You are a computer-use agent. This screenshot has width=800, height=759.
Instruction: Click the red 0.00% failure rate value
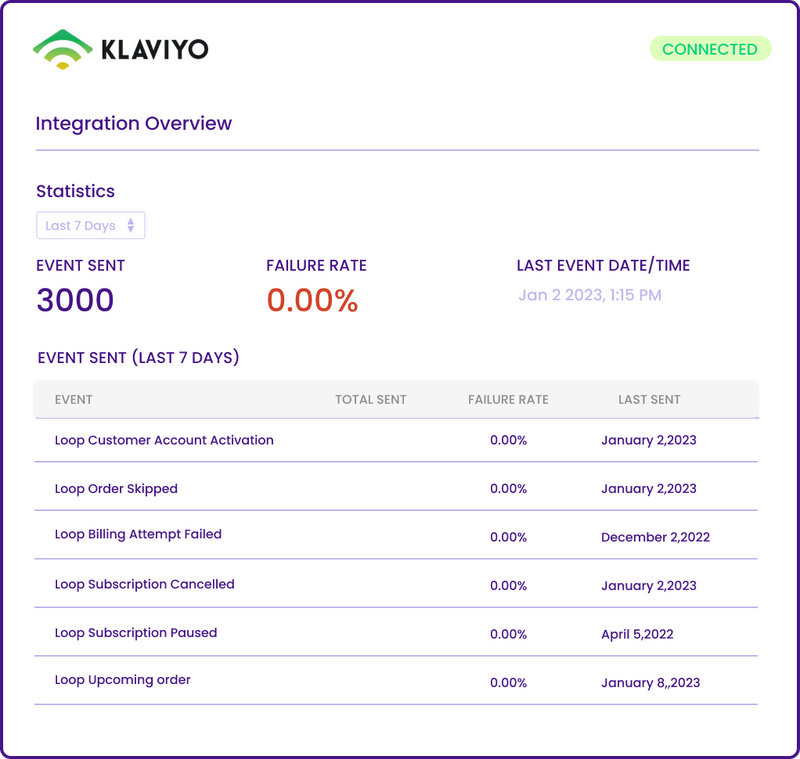(312, 300)
